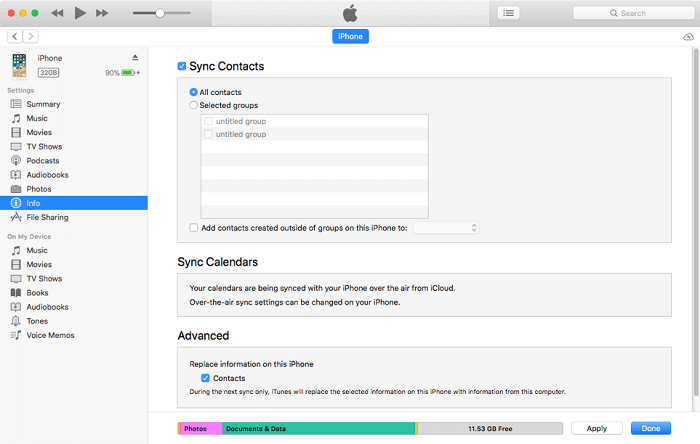Uncheck Contacts under Replace information
The image size is (700, 444).
point(205,378)
